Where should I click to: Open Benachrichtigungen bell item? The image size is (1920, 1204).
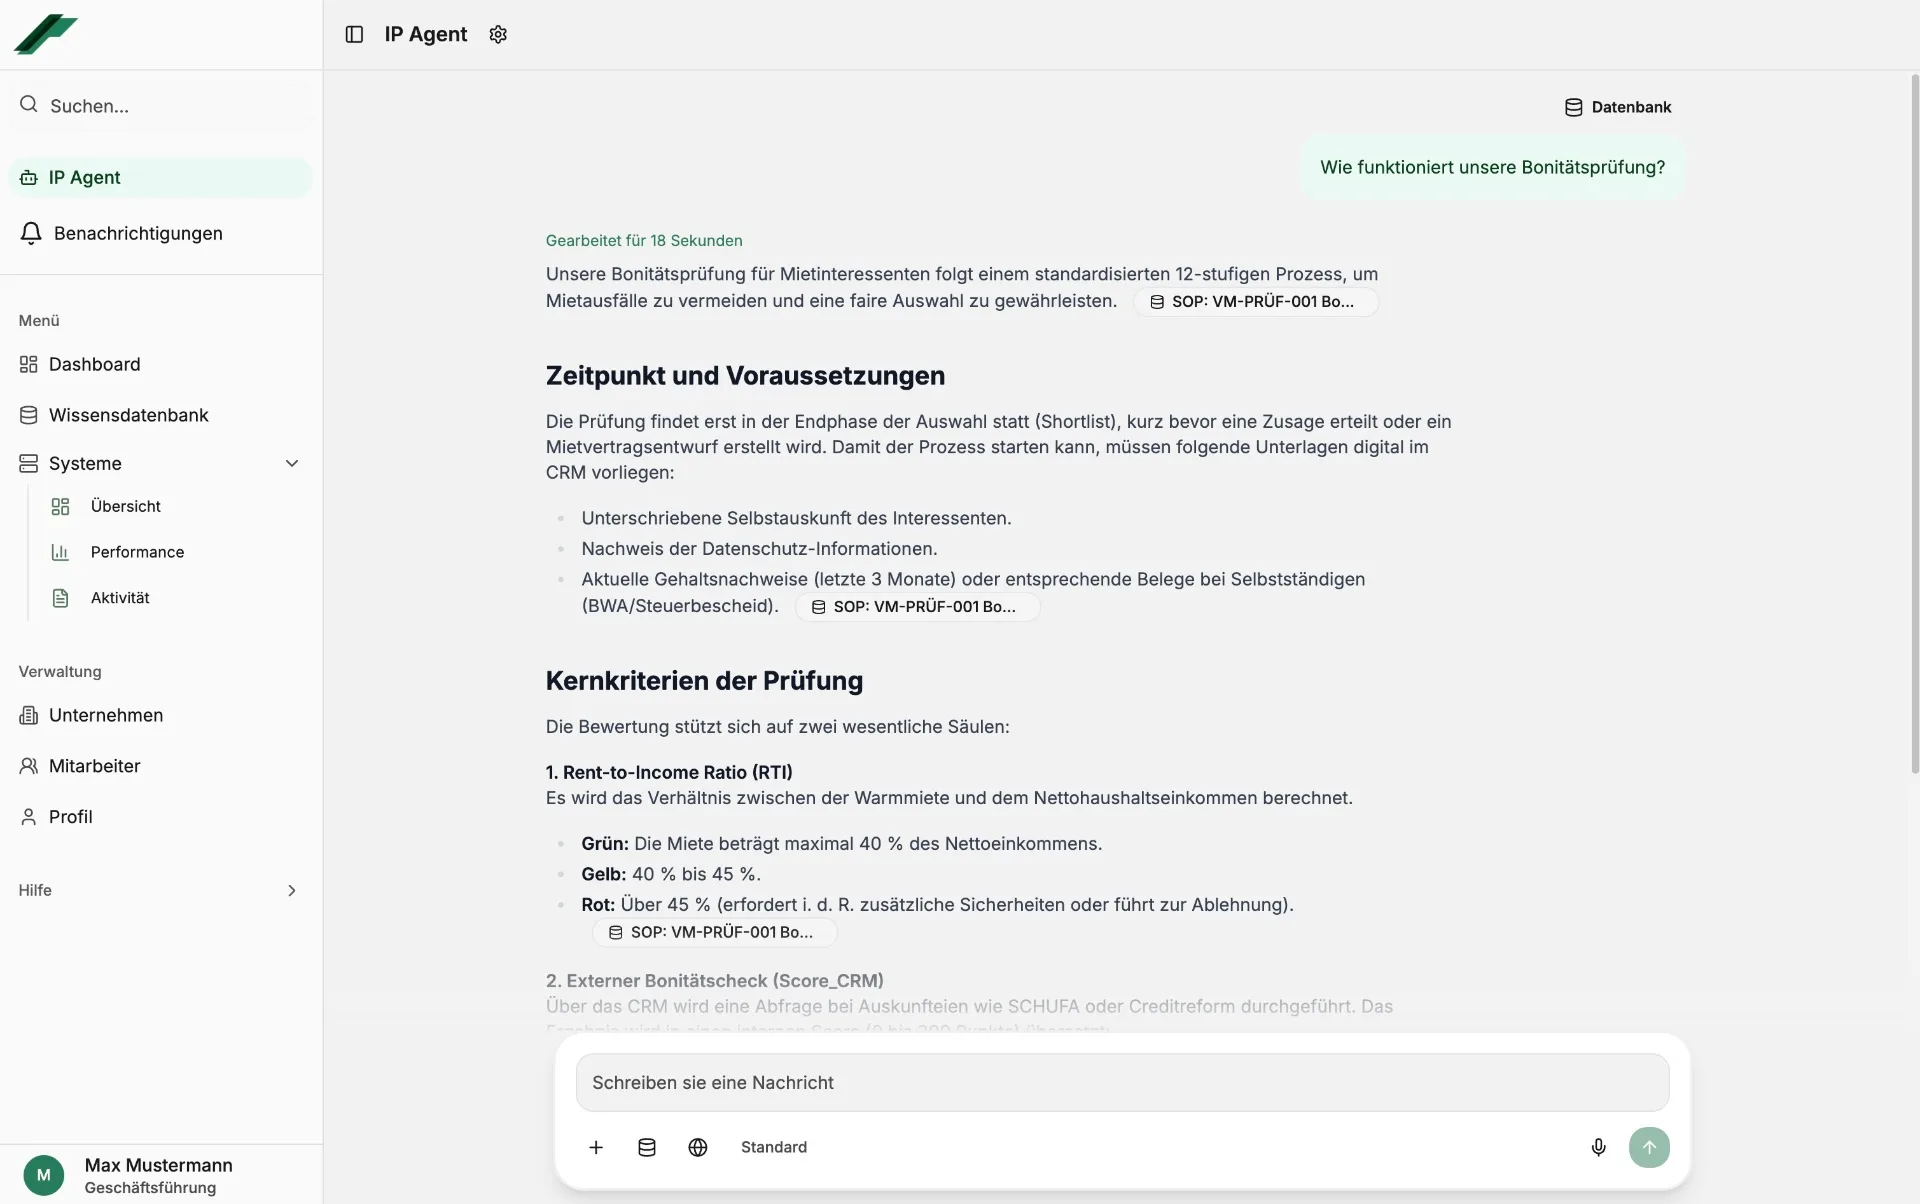click(x=138, y=233)
